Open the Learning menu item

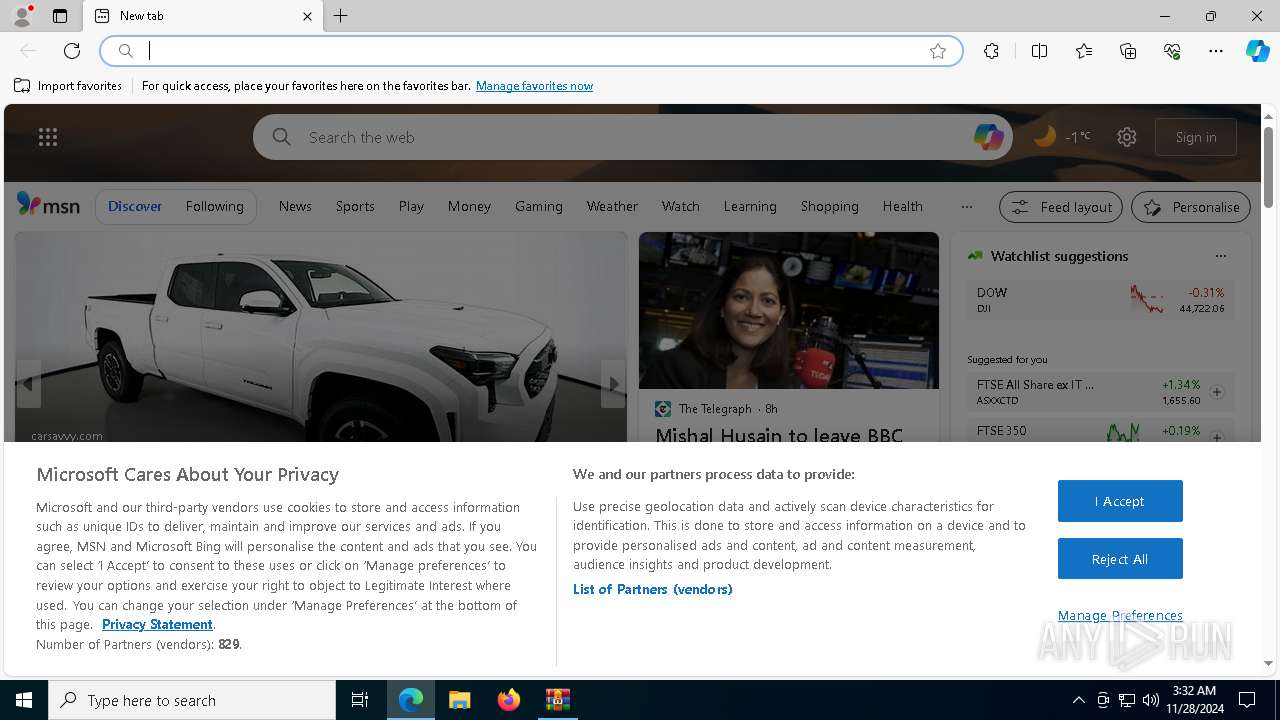tap(750, 206)
